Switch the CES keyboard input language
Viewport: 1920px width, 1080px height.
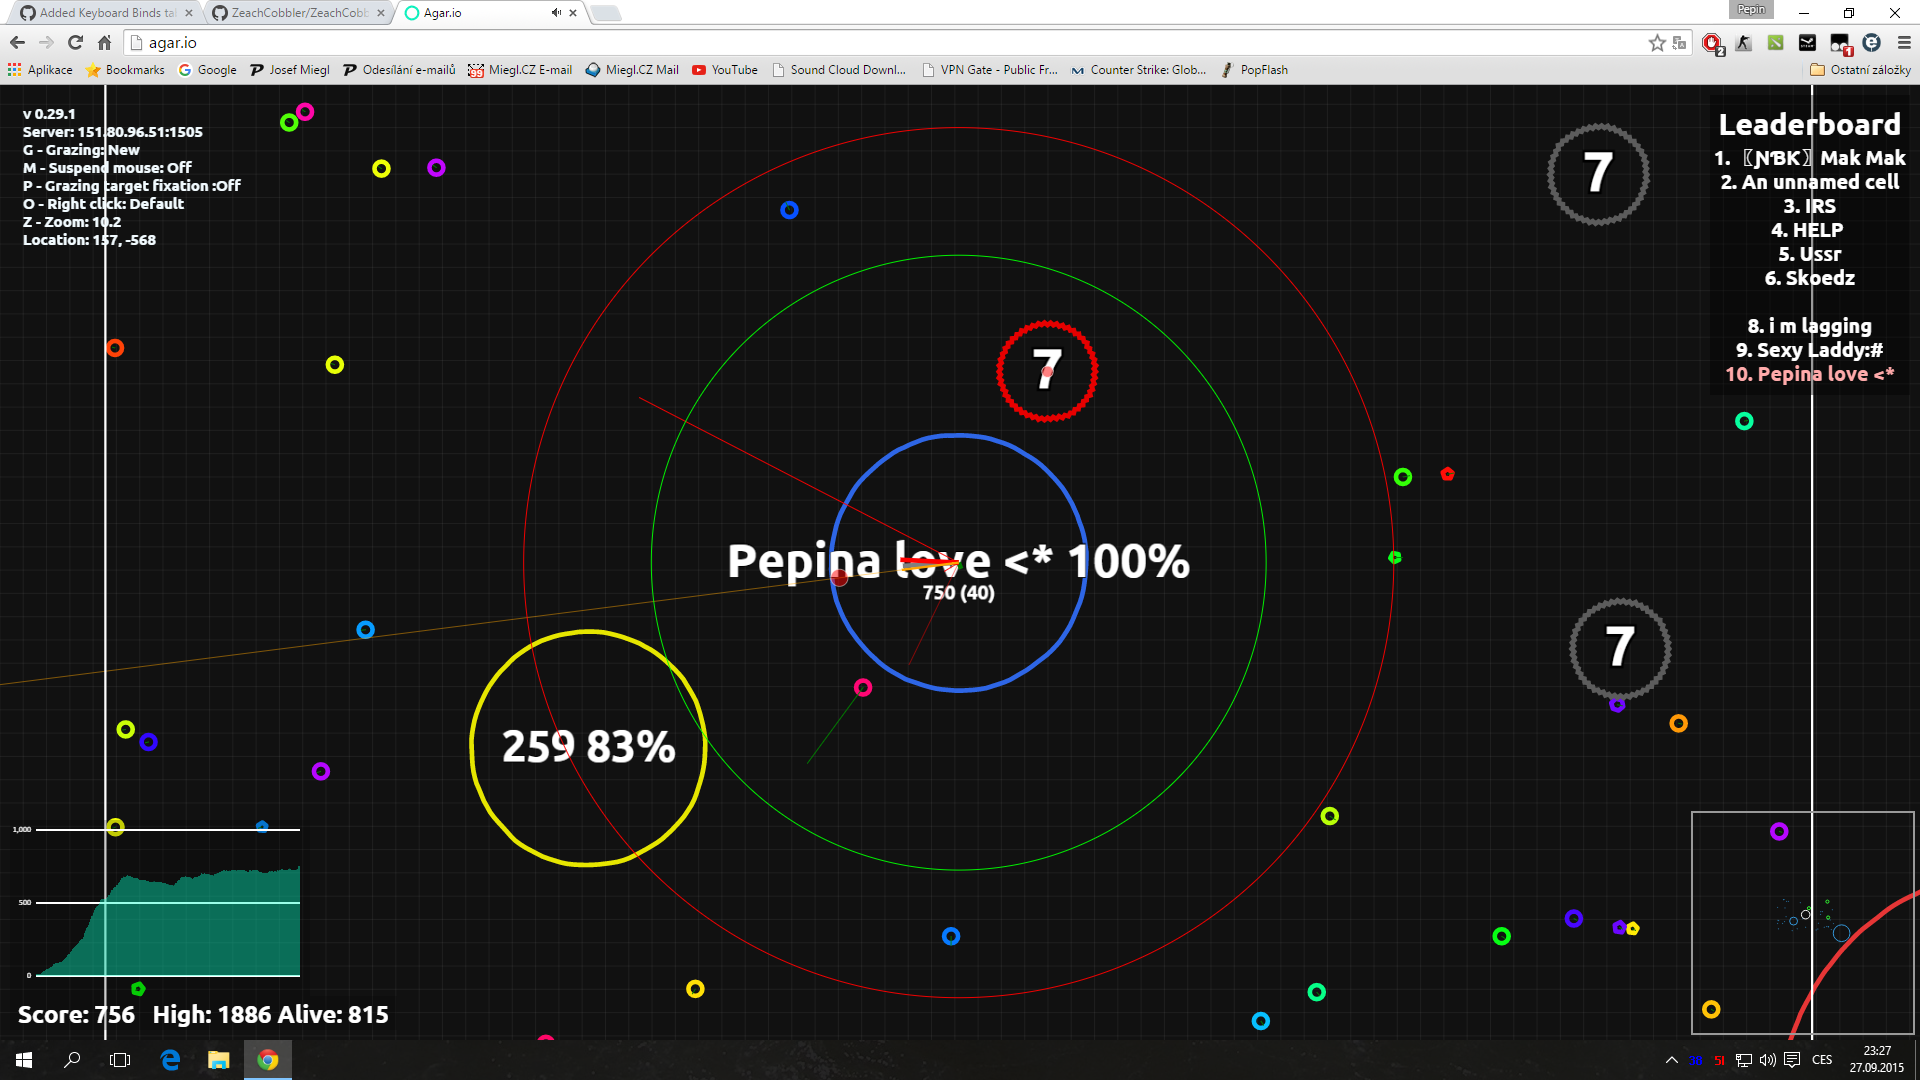pos(1822,1060)
